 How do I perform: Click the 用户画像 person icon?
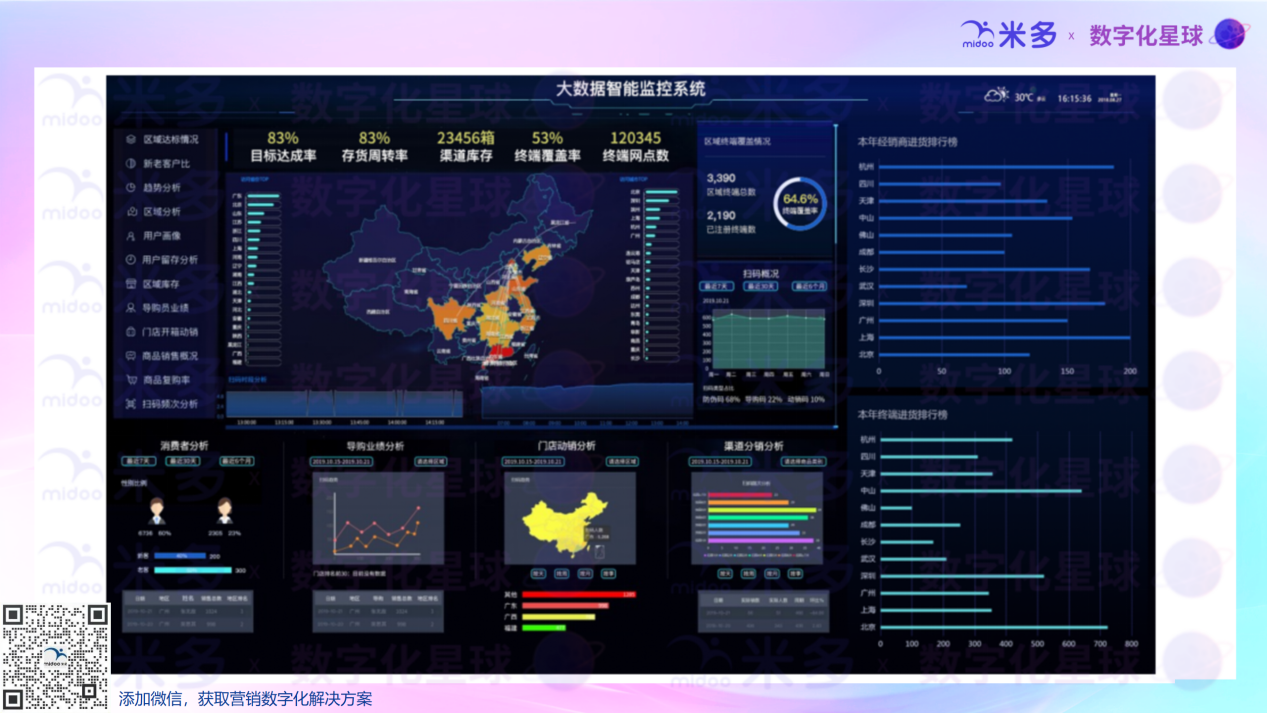click(131, 236)
